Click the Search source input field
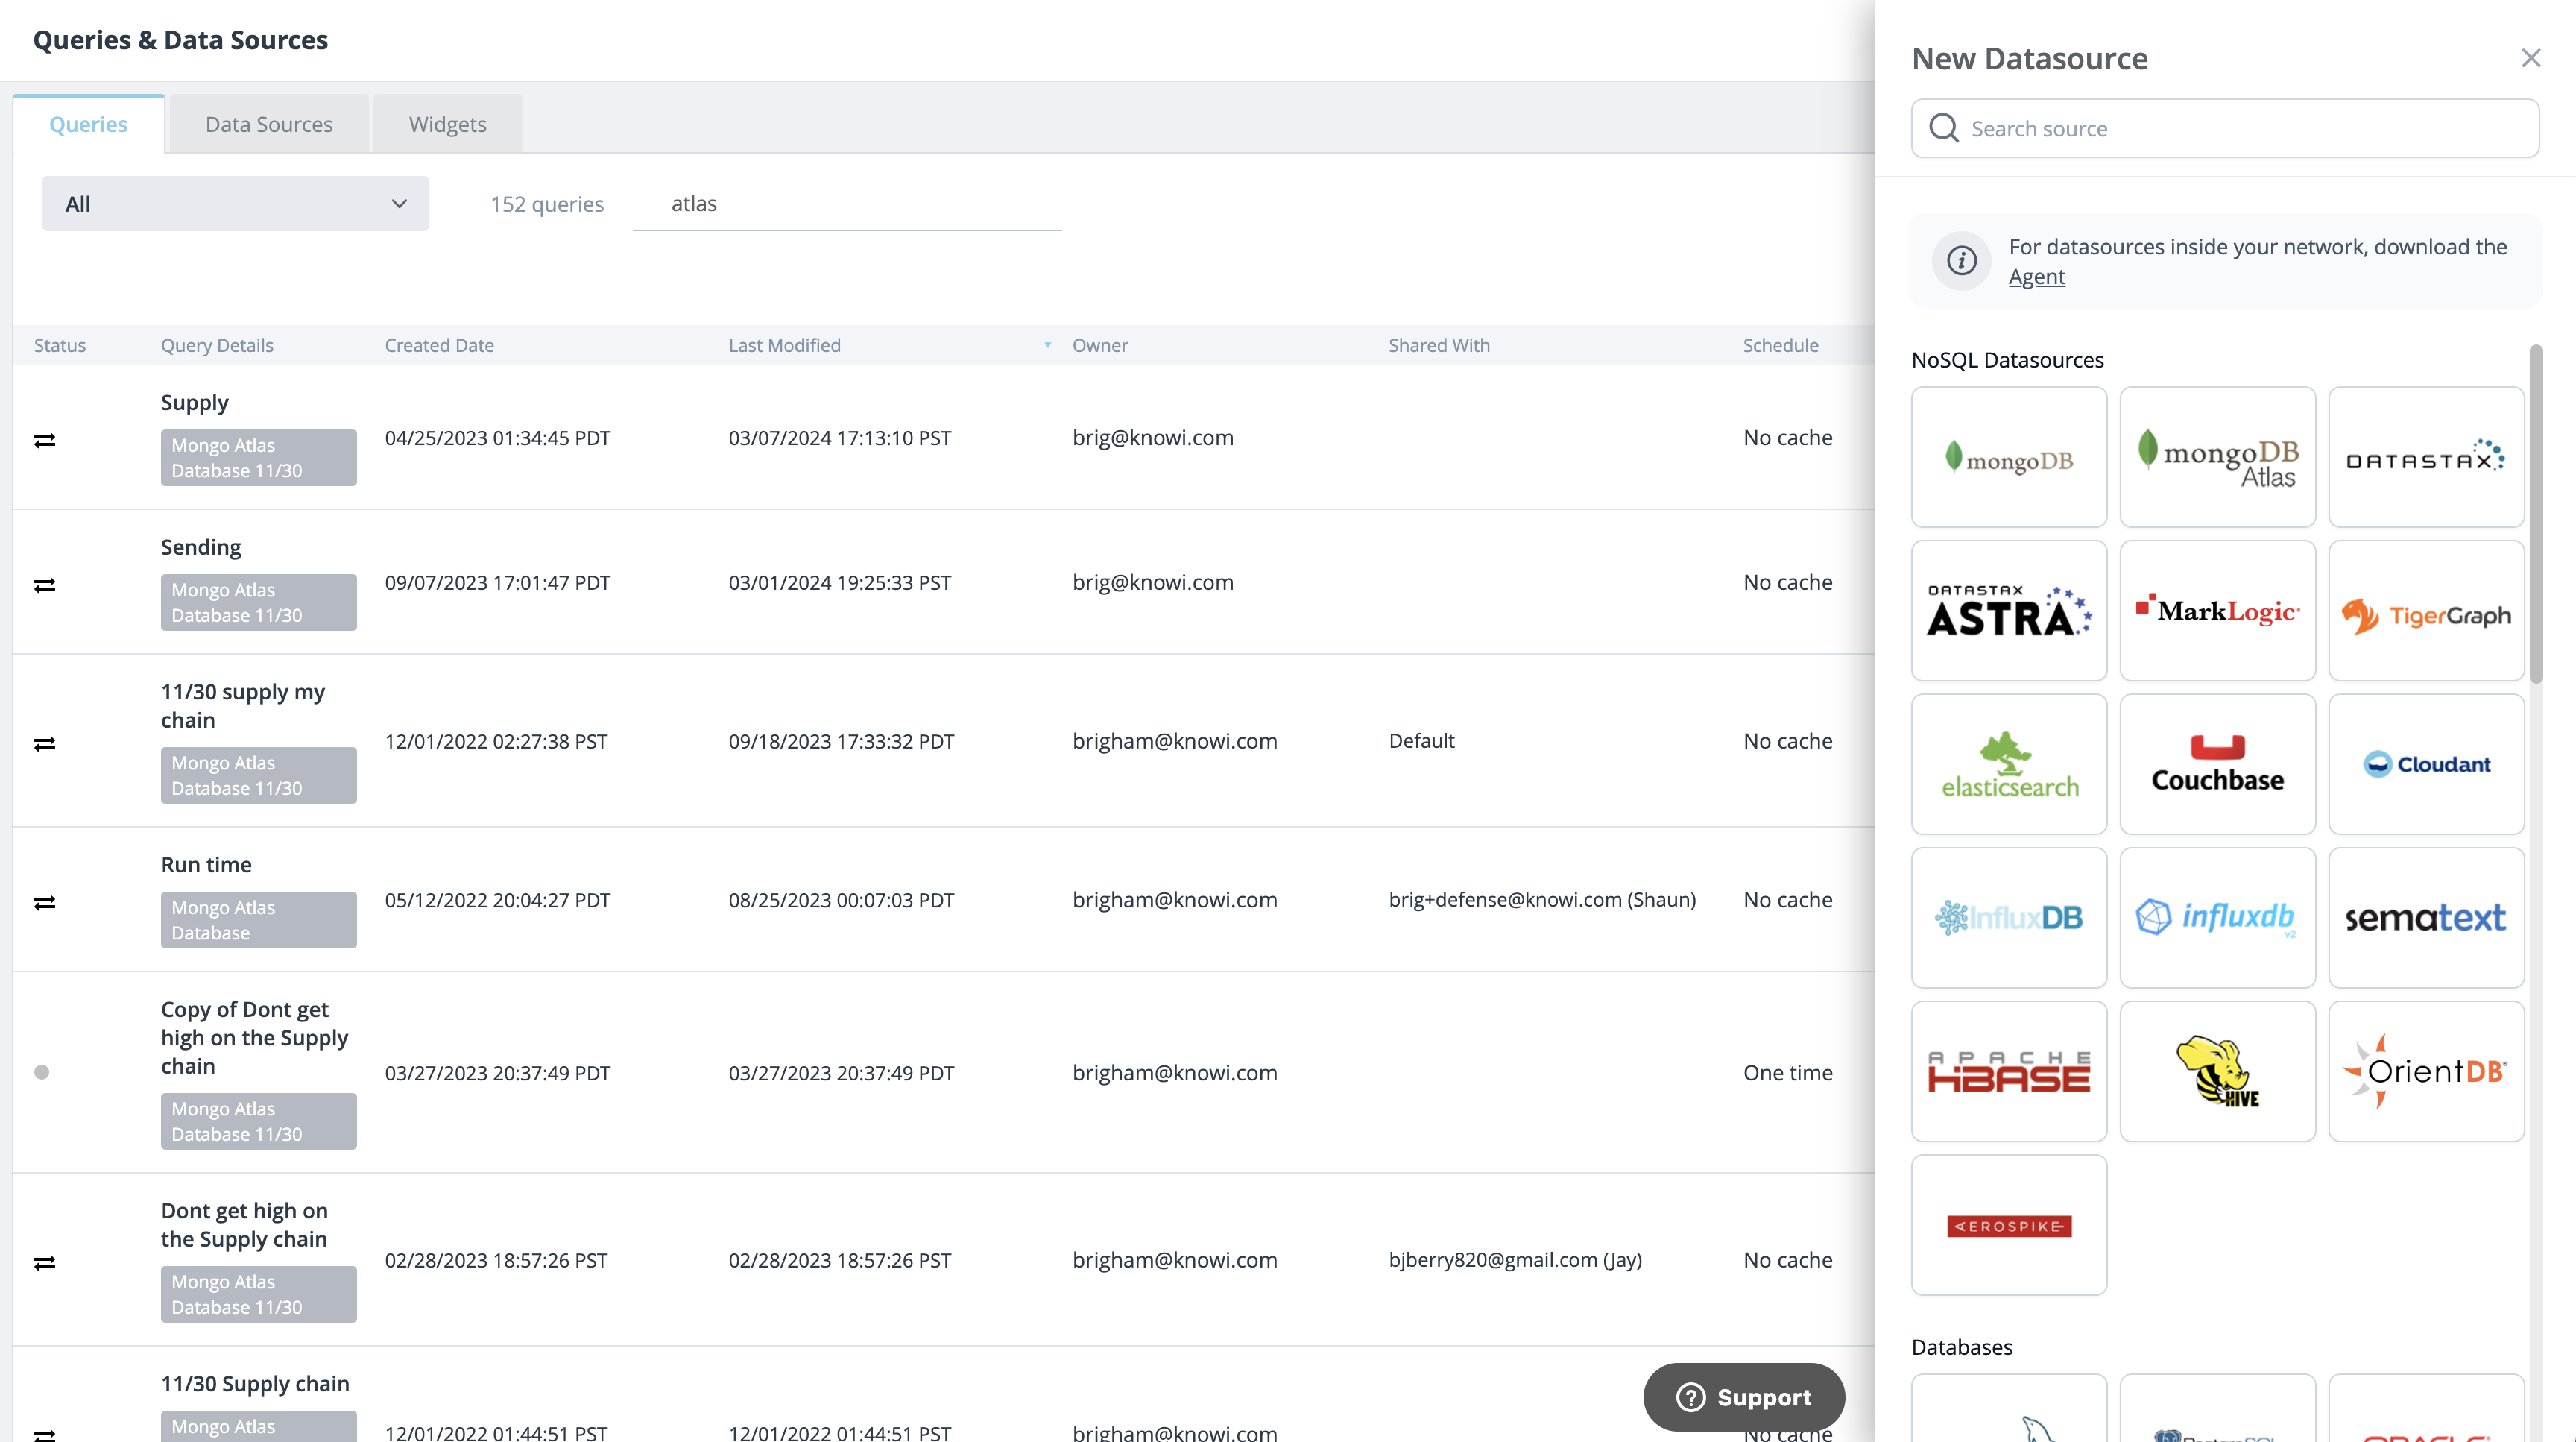This screenshot has height=1442, width=2576. click(2225, 128)
